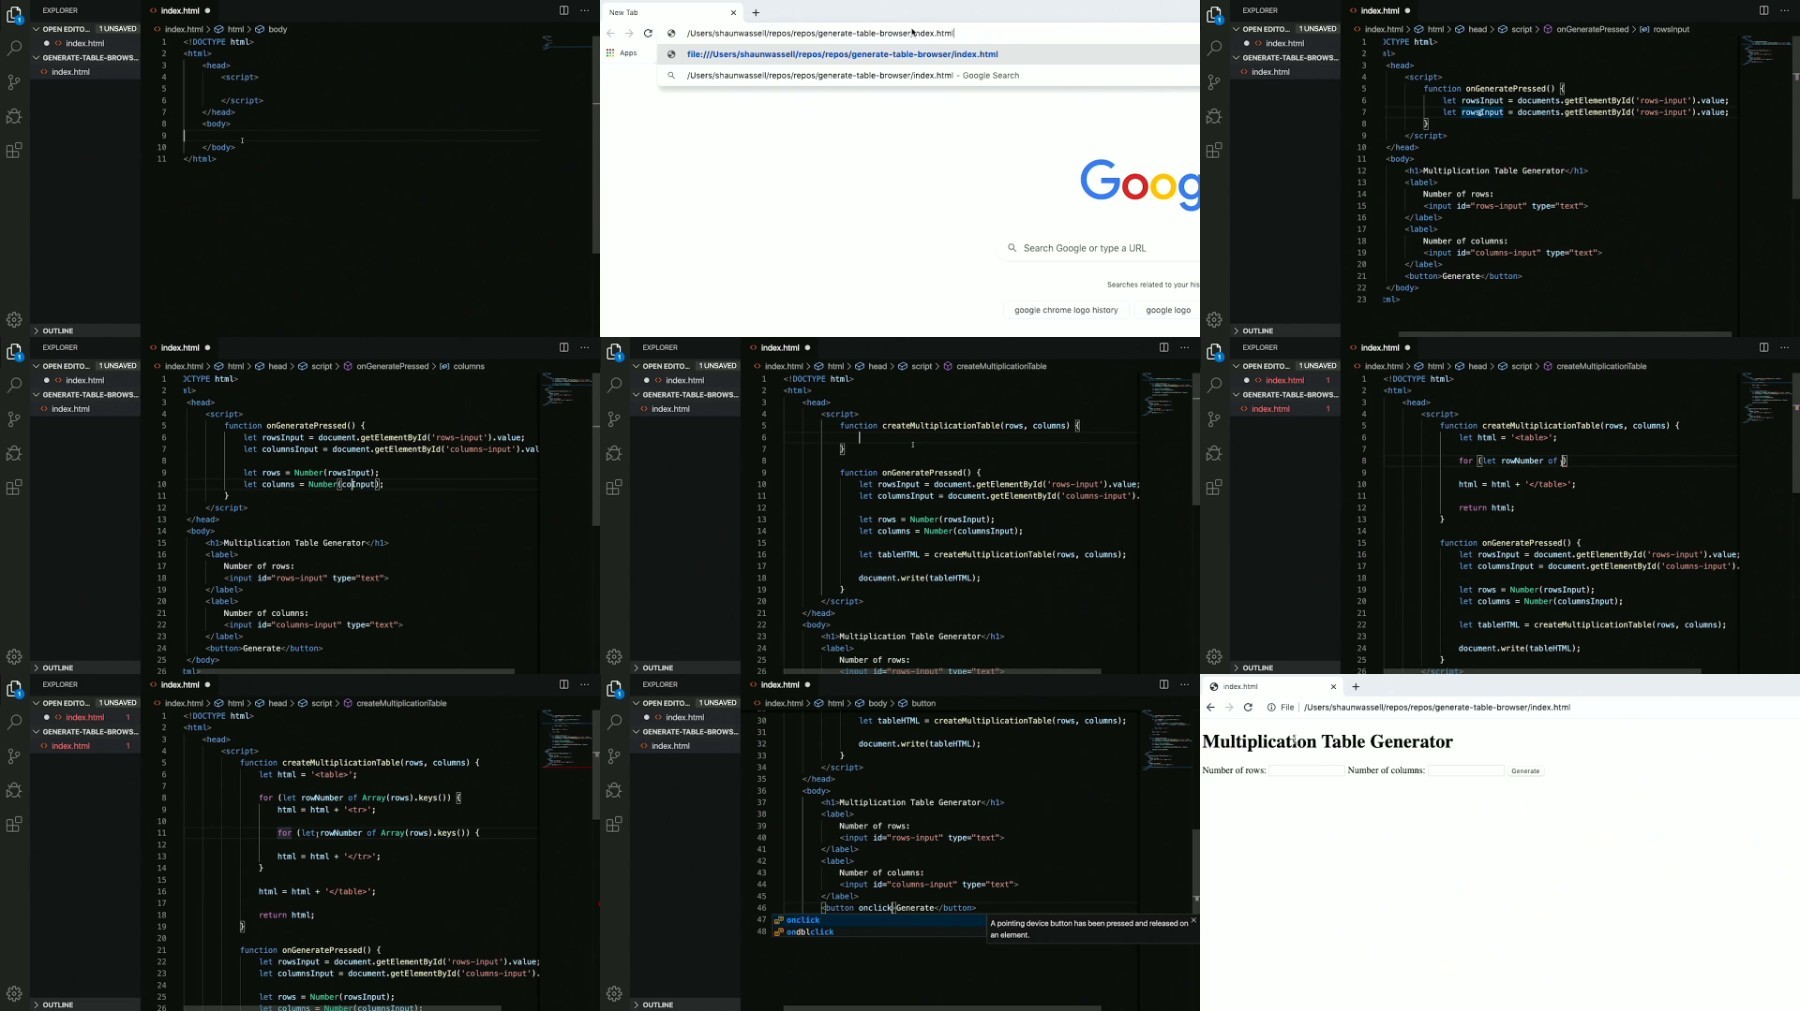
Task: Open index.html under OPEN EDITORS in top-left window
Action: click(85, 44)
